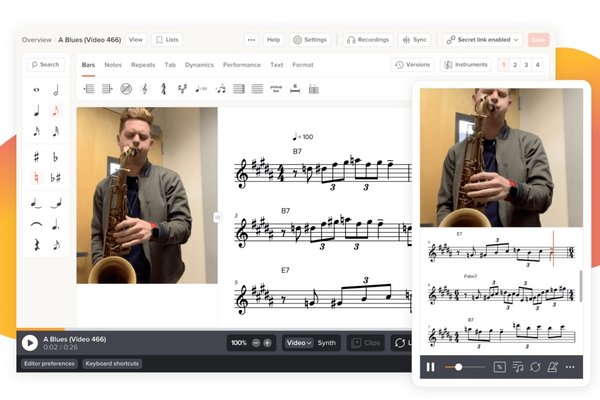600x400 pixels.
Task: Open the Text tab
Action: point(277,65)
